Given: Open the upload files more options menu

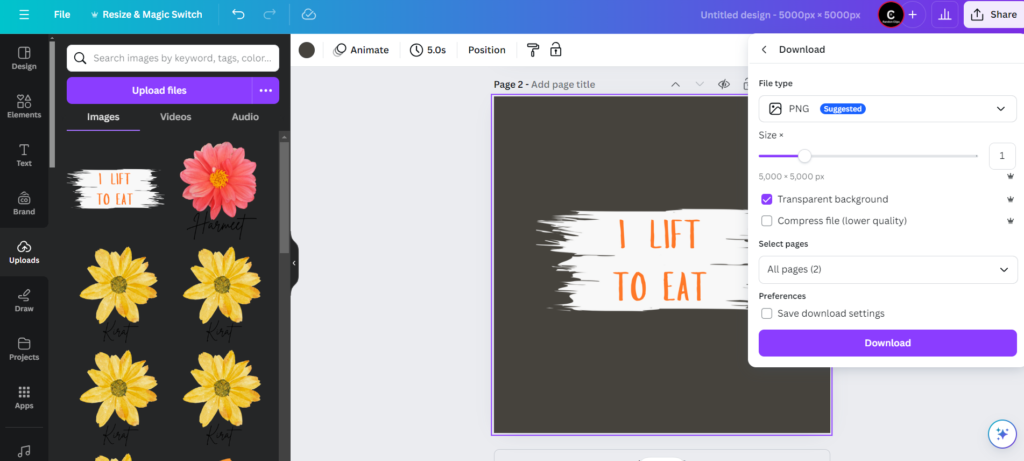Looking at the screenshot, I should (x=265, y=91).
